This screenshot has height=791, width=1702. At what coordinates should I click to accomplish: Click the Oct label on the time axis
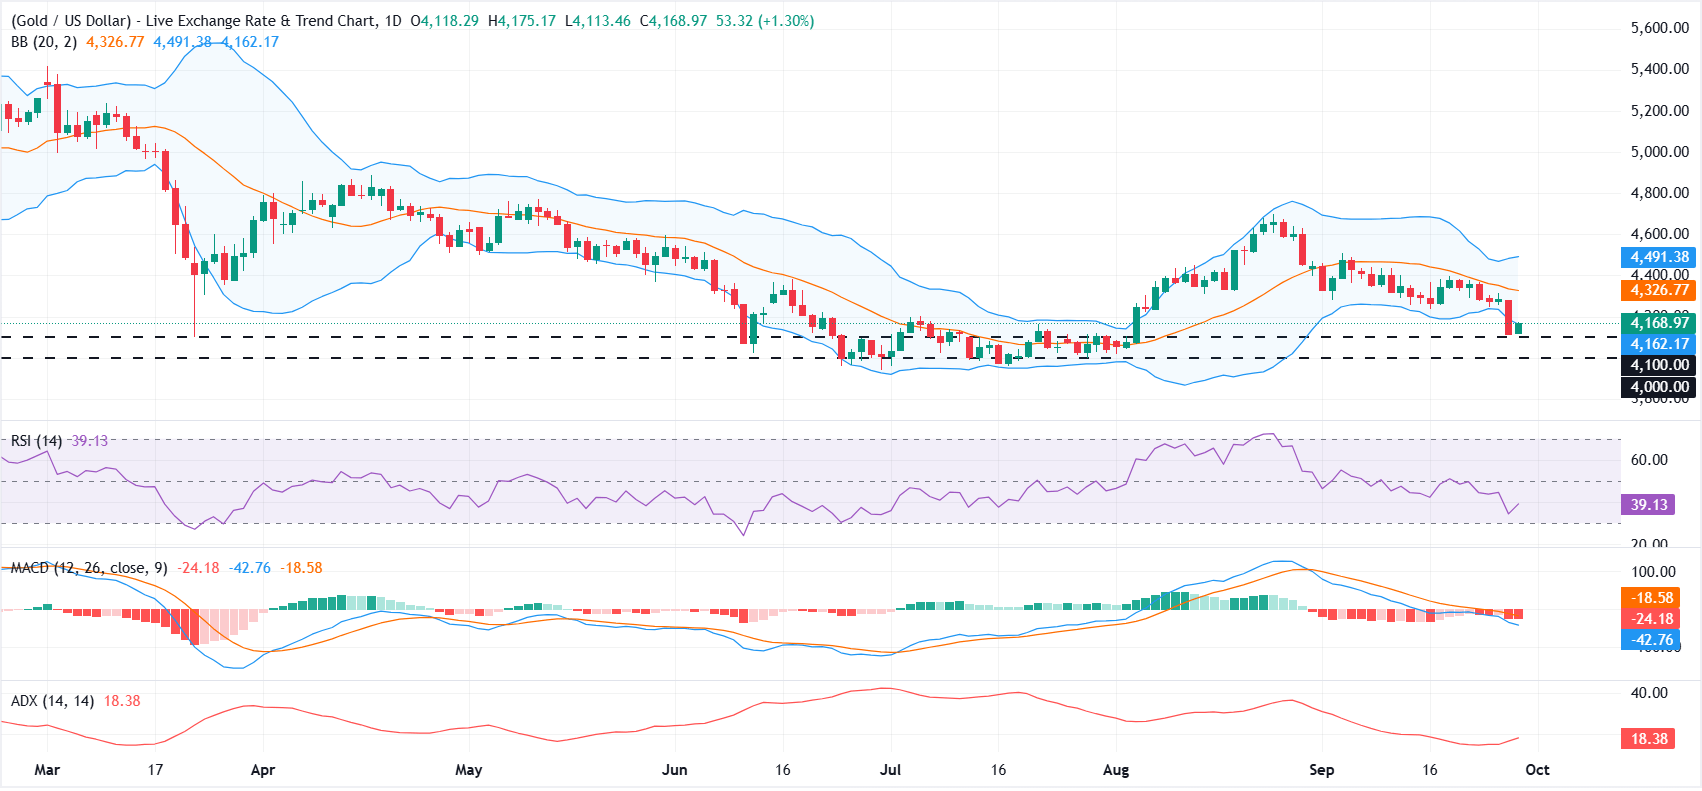[1538, 770]
